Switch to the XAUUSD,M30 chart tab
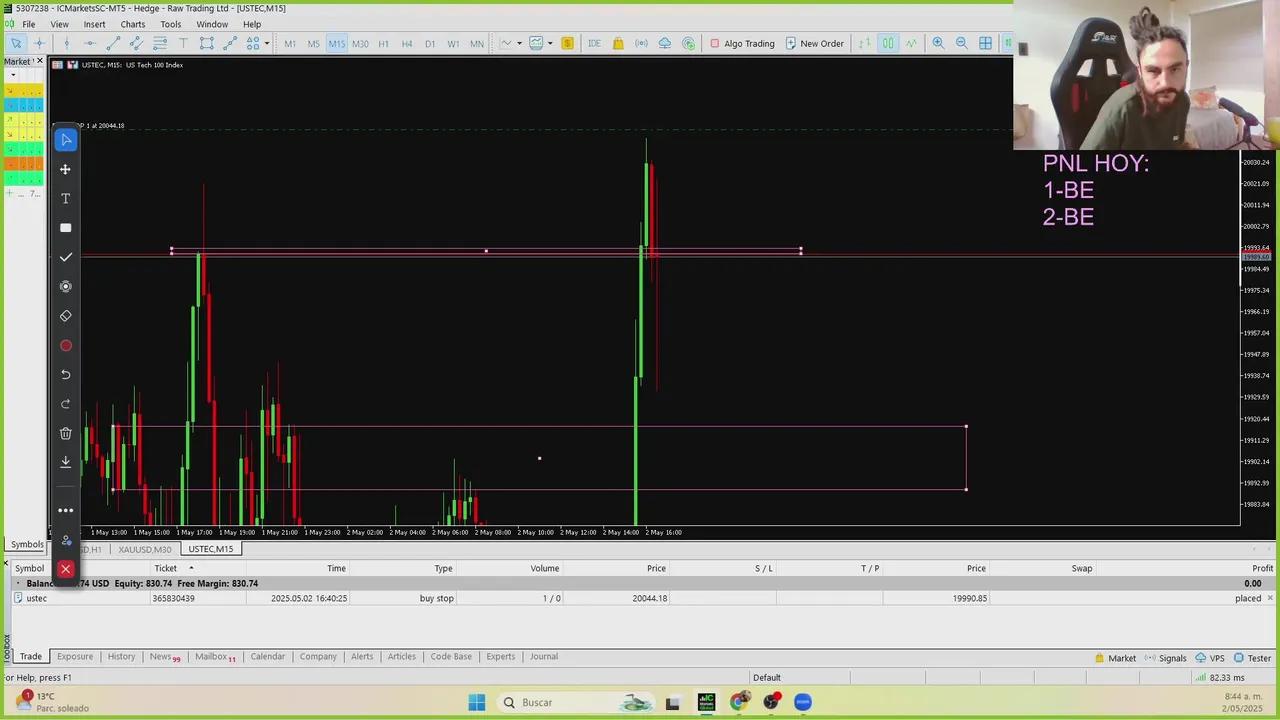Image resolution: width=1280 pixels, height=720 pixels. tap(145, 549)
